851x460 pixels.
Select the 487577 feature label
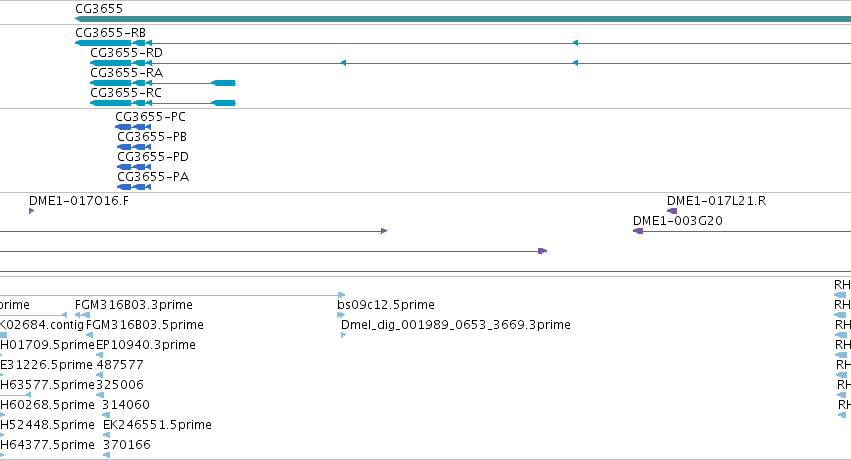pyautogui.click(x=120, y=365)
